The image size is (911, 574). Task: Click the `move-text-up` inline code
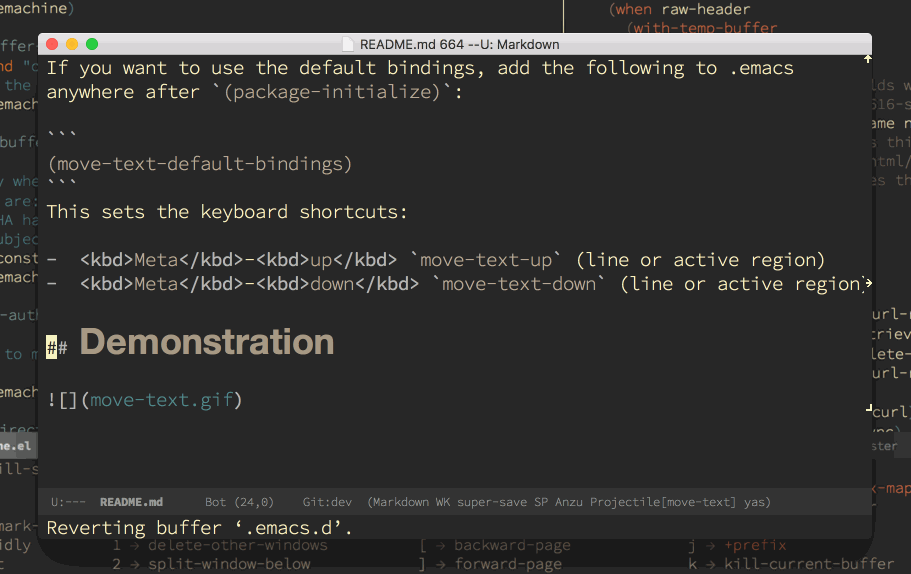486,260
